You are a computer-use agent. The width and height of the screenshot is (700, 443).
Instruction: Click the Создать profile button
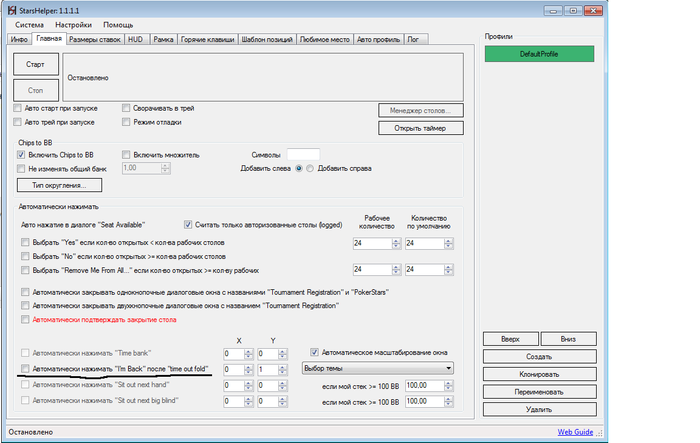539,356
